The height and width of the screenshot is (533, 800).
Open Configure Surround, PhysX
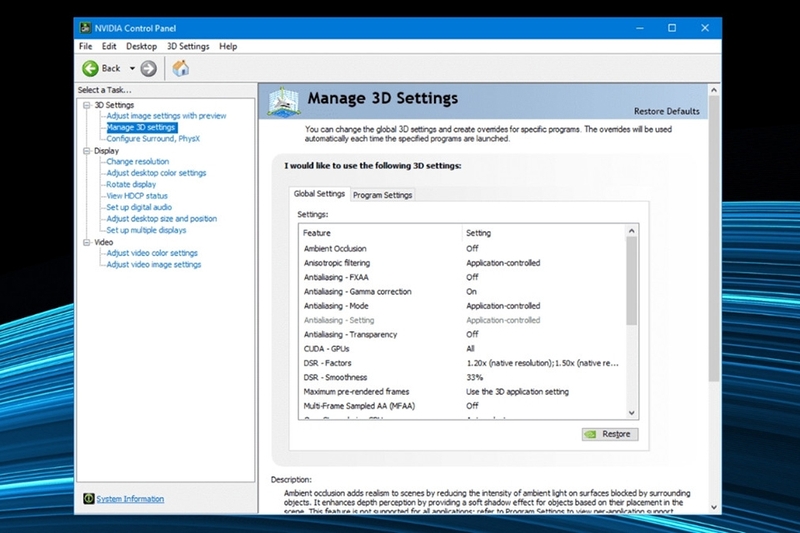pyautogui.click(x=153, y=139)
